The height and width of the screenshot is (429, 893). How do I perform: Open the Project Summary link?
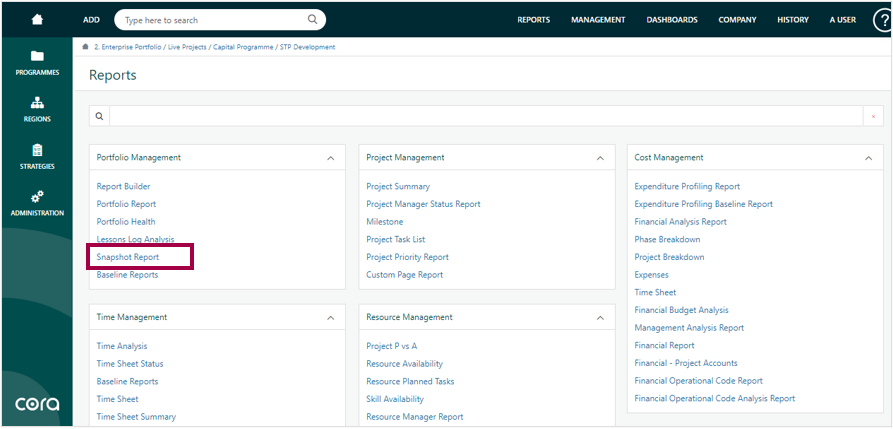398,186
